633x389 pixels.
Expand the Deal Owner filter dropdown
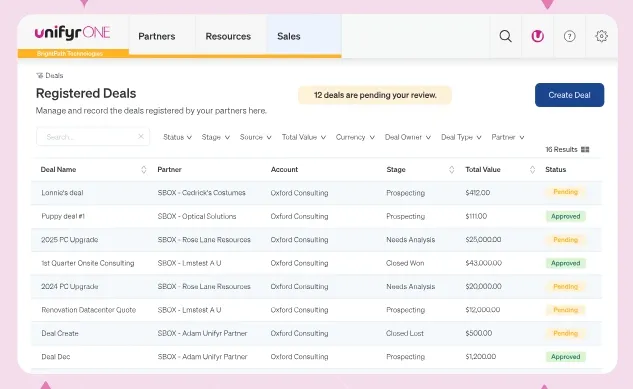click(408, 137)
